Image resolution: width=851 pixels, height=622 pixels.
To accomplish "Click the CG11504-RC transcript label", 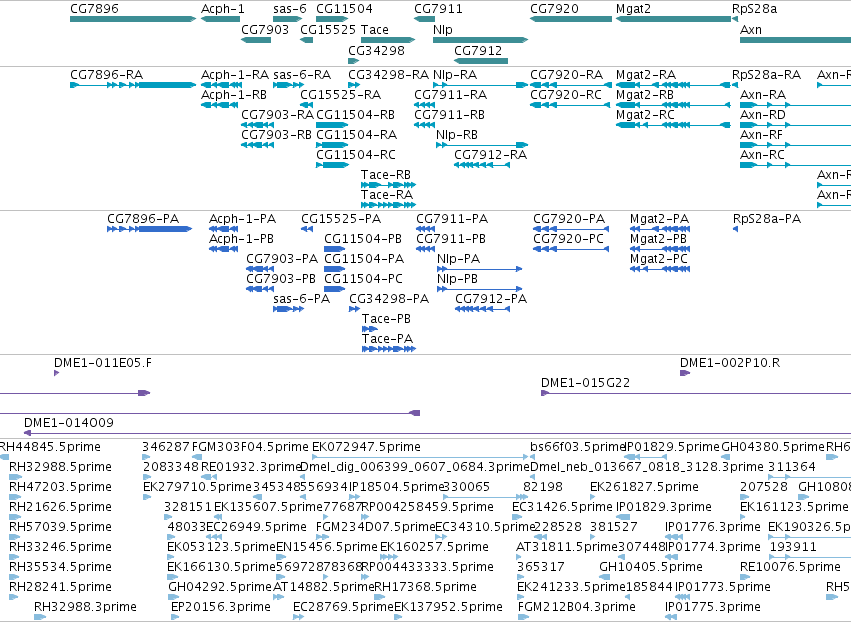I will (x=356, y=155).
